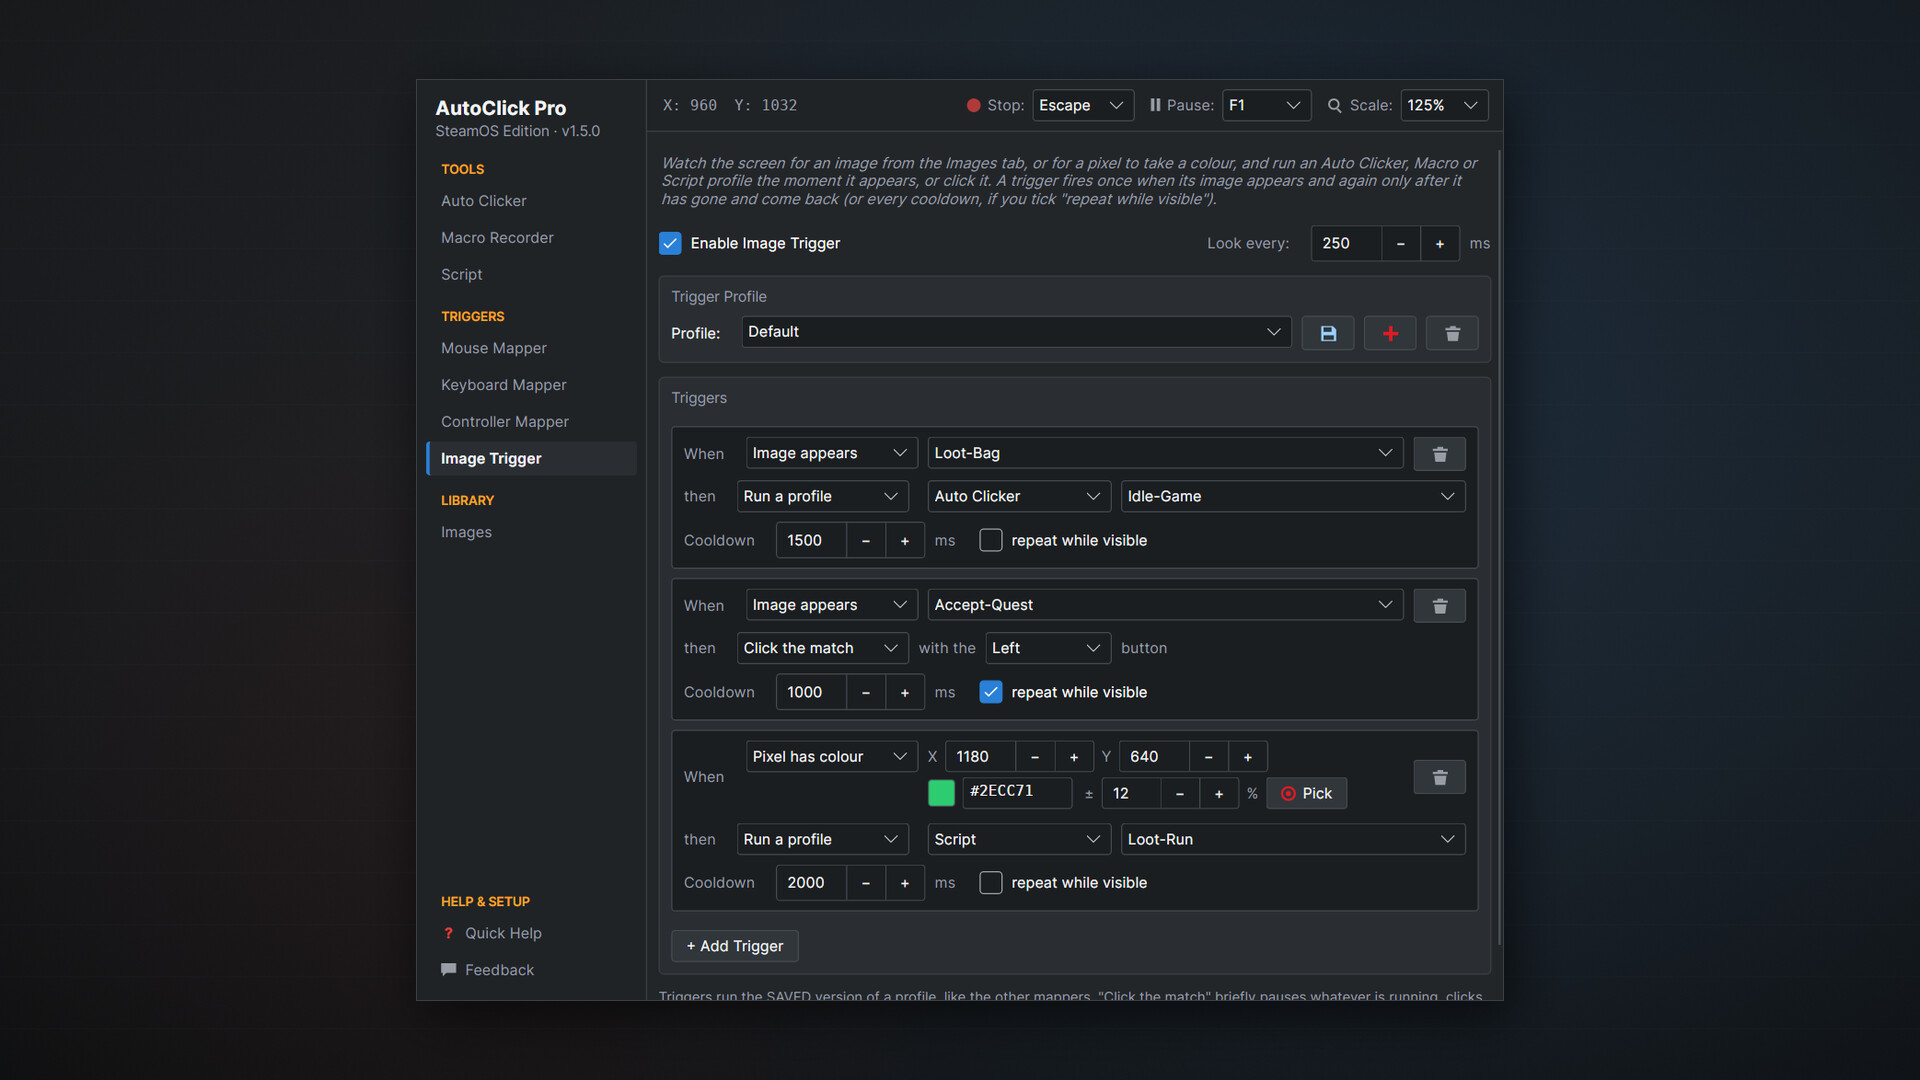Click the Add Trigger button
This screenshot has width=1920, height=1080.
tap(735, 946)
